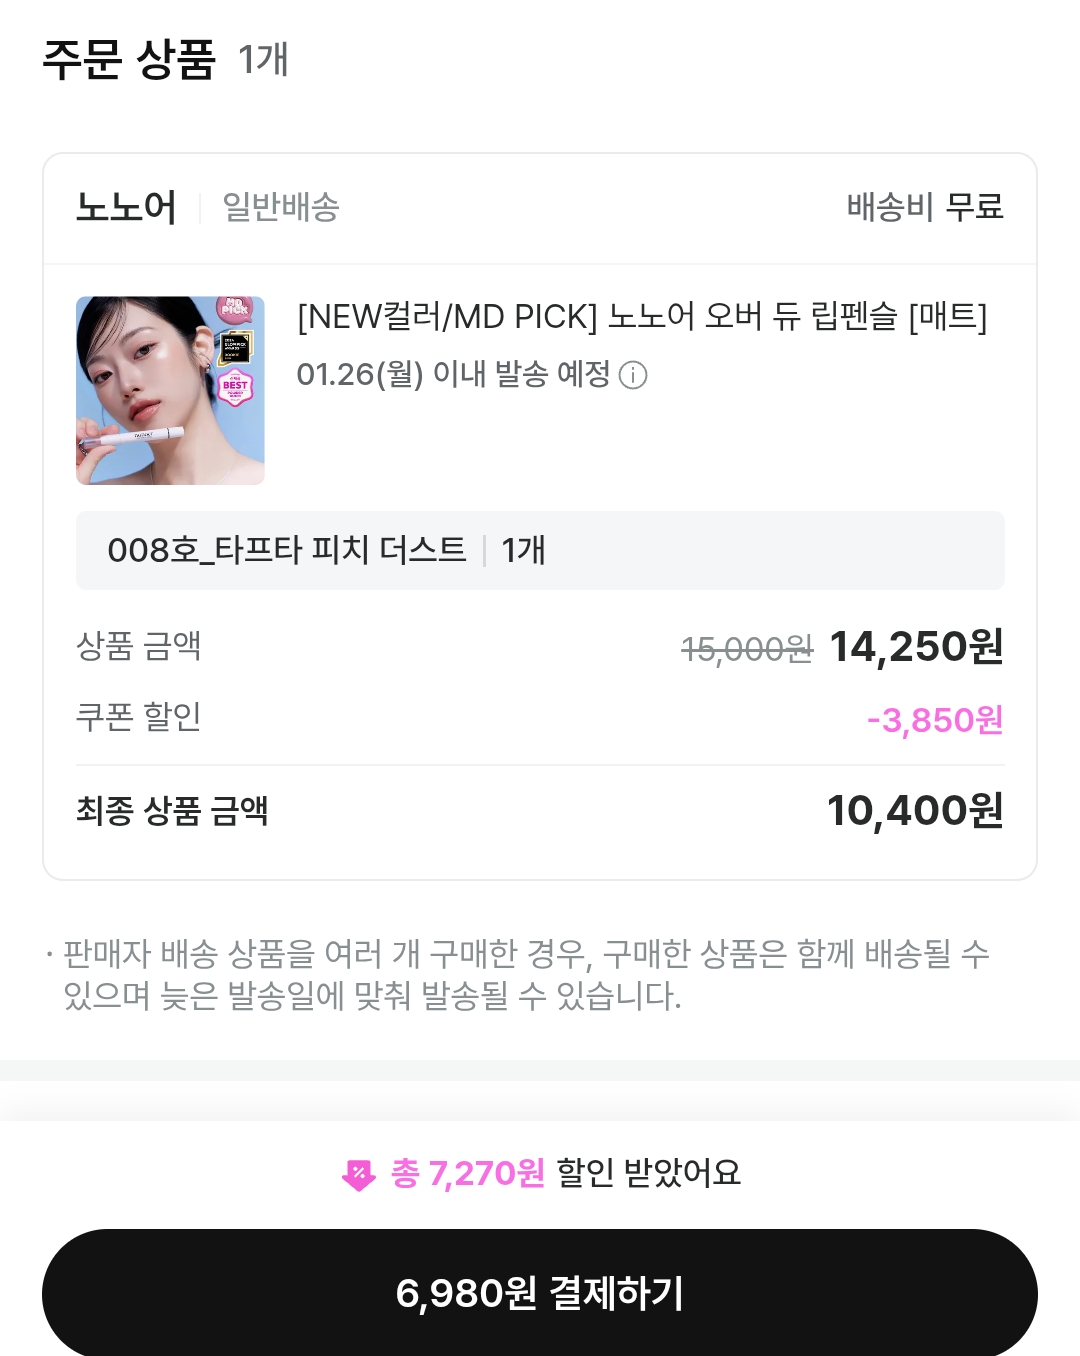
Task: Click the pink discount tag icon
Action: 358,1175
